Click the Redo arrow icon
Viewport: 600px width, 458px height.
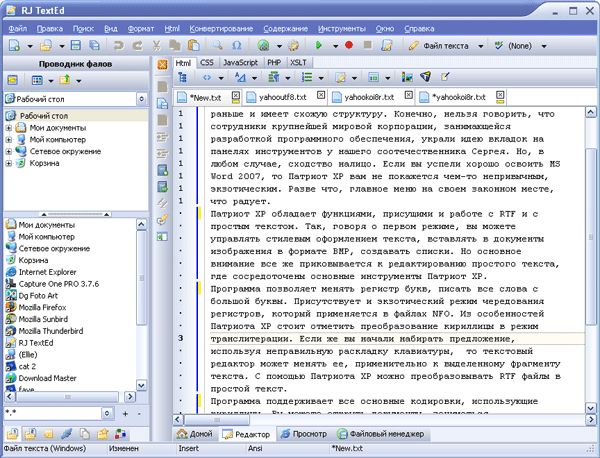[x=137, y=46]
